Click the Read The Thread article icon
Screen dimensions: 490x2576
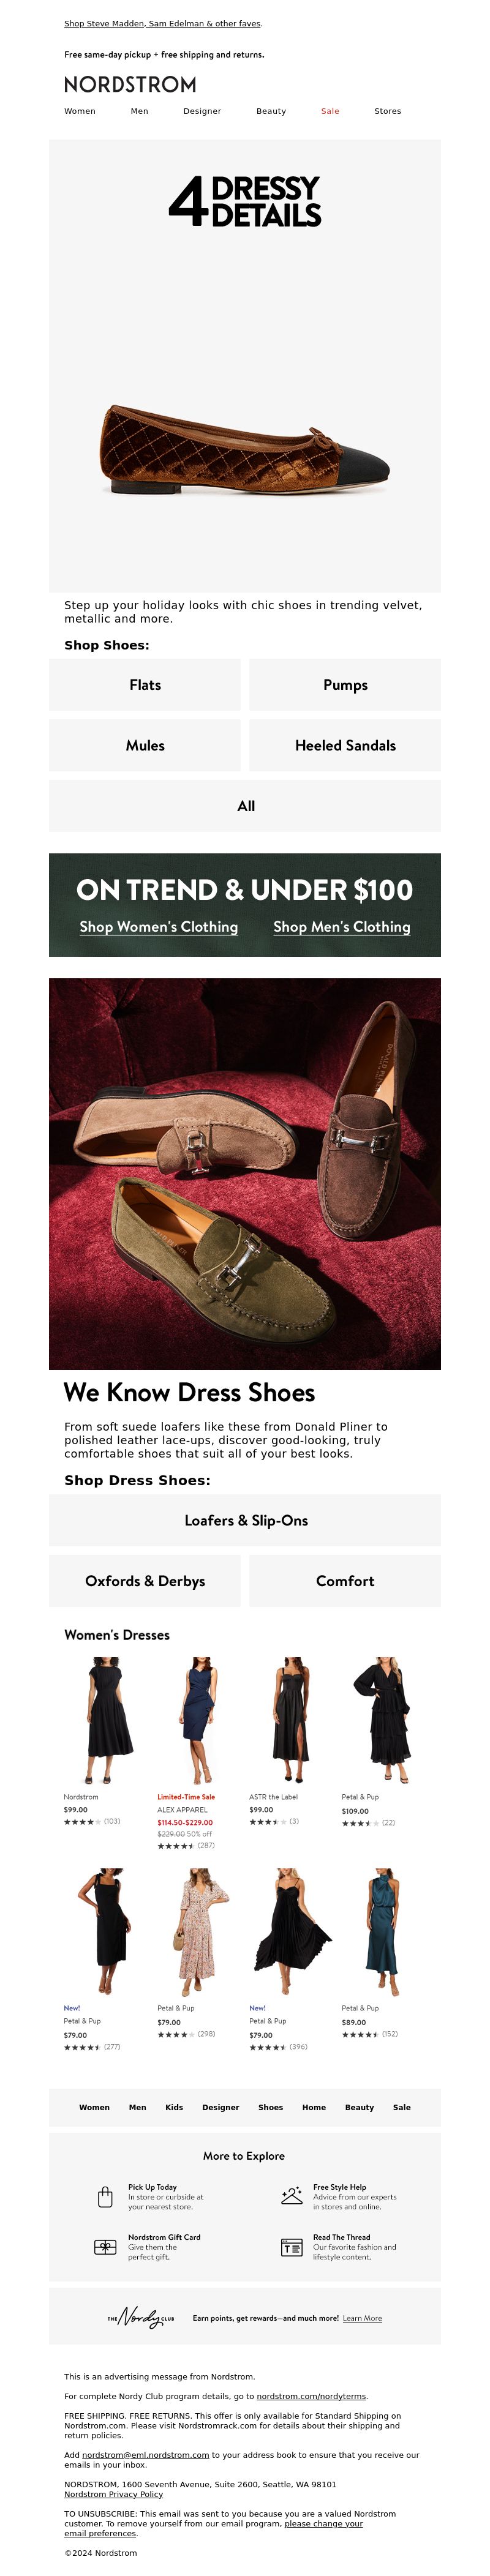tap(291, 2248)
